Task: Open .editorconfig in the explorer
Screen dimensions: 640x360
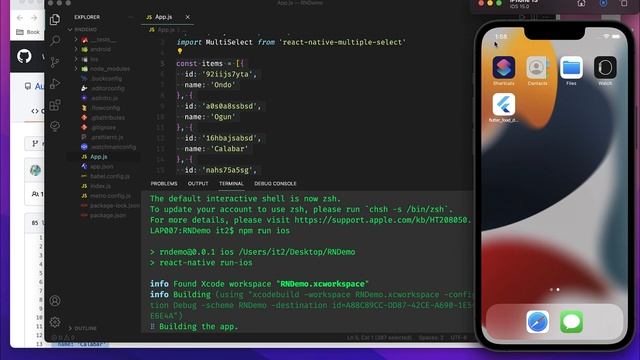Action: pyautogui.click(x=108, y=88)
